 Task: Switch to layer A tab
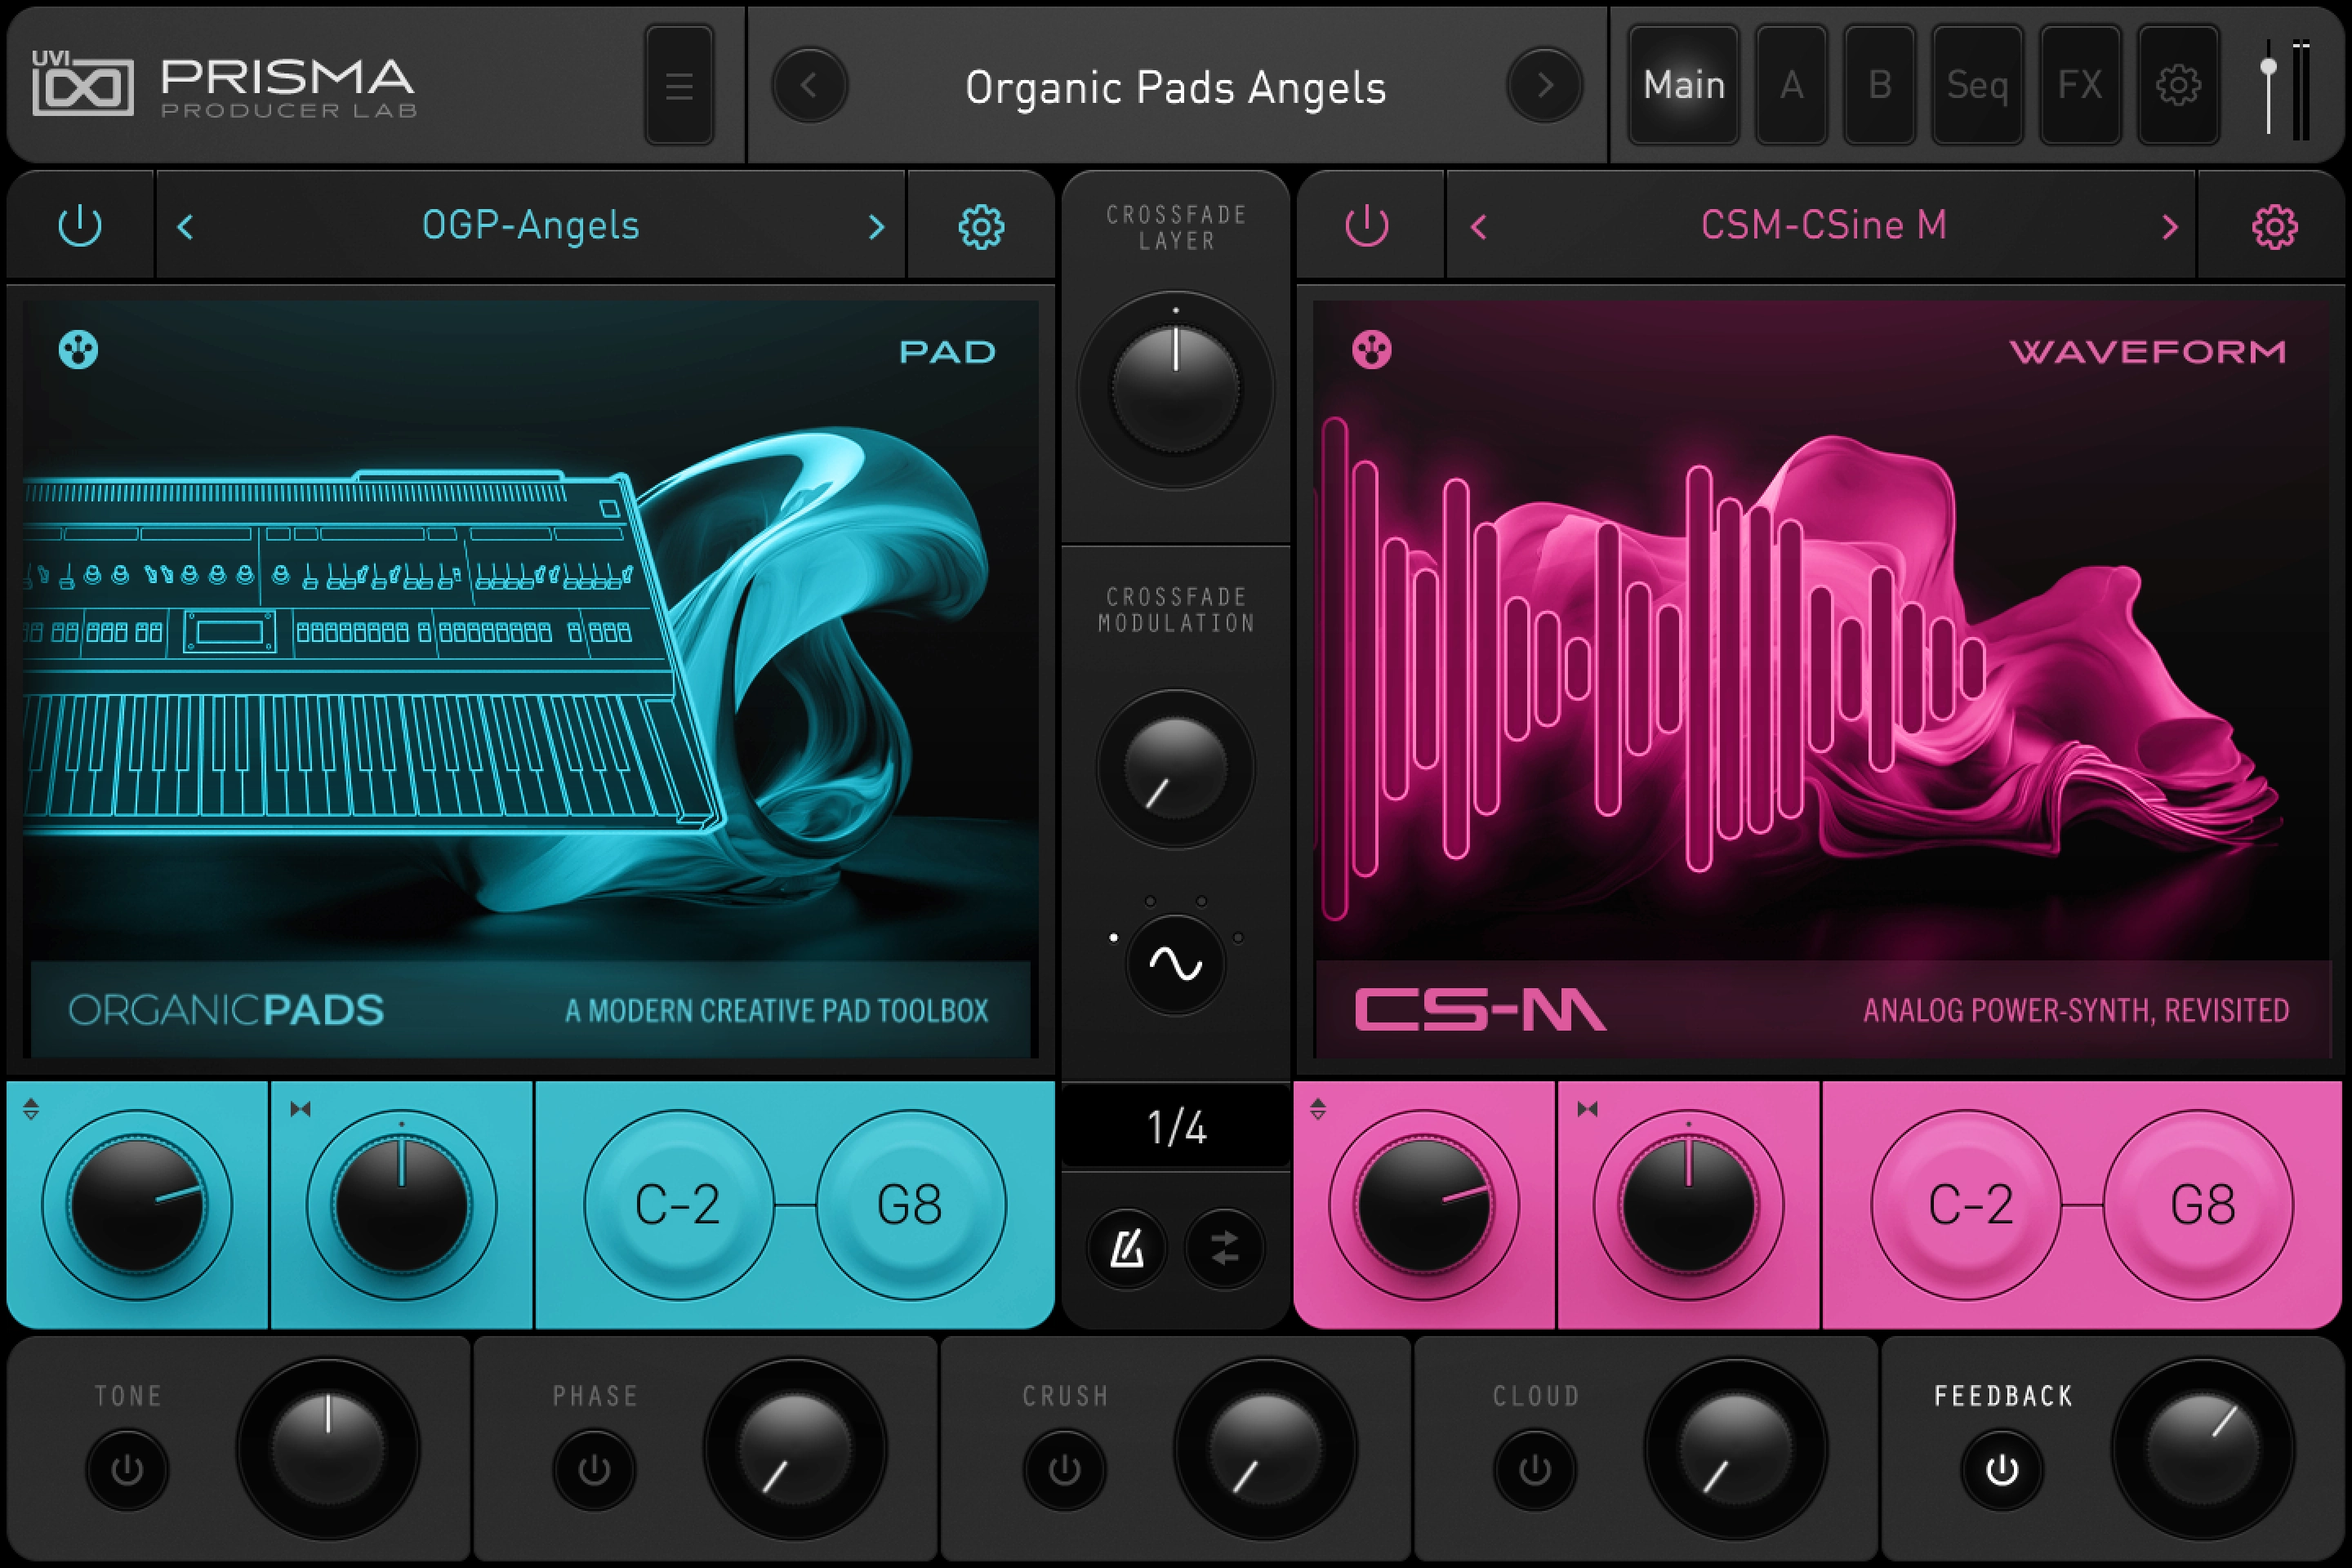click(x=1791, y=86)
